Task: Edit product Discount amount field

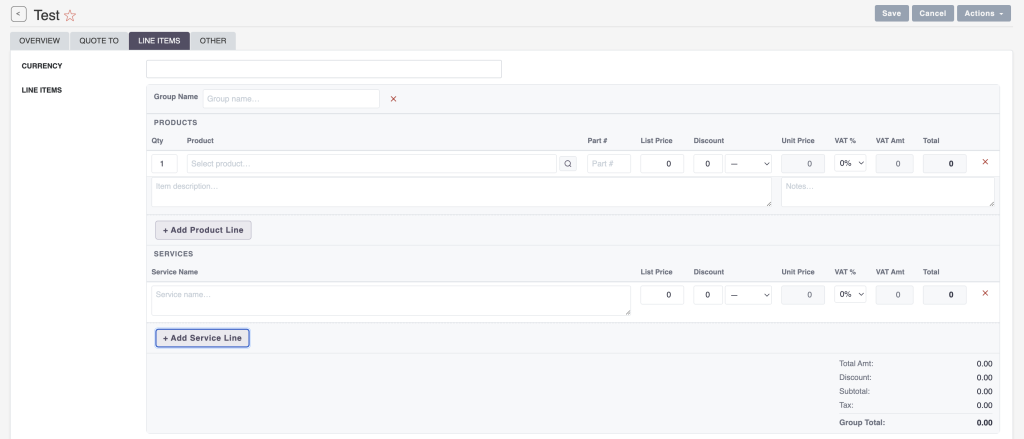Action: (x=708, y=164)
